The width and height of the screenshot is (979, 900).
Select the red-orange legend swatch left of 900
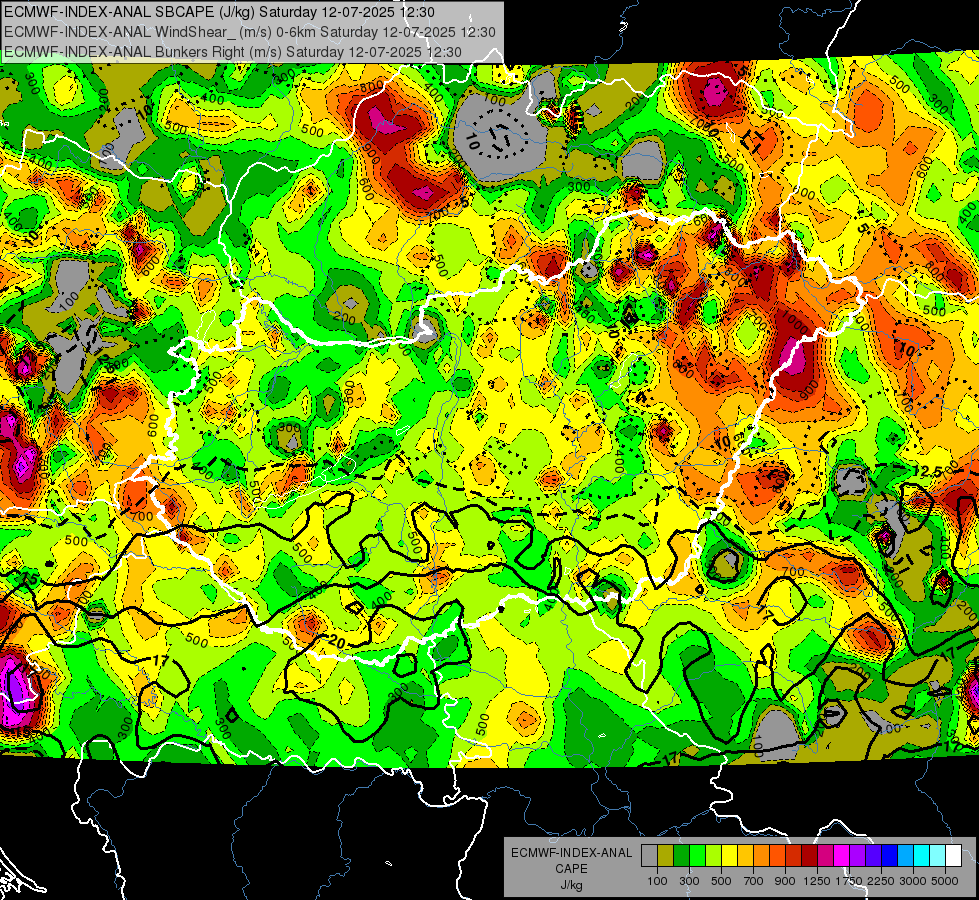[x=777, y=856]
